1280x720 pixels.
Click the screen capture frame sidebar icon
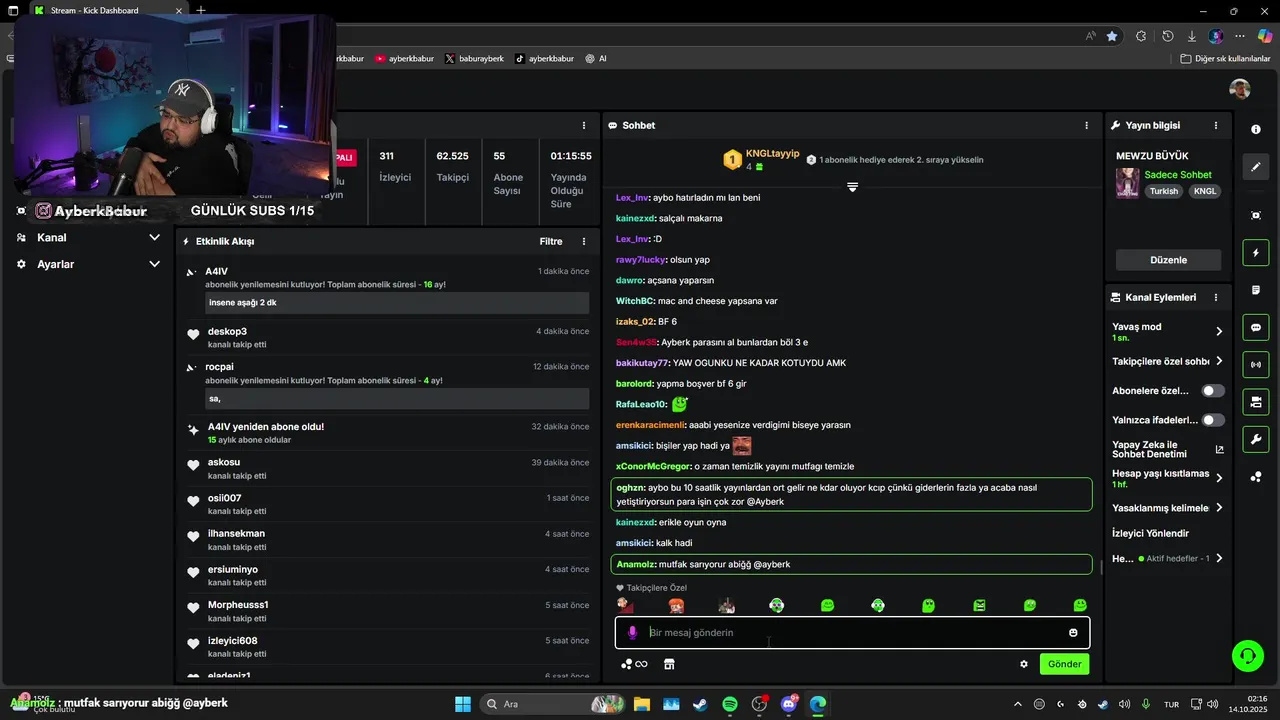[1256, 215]
